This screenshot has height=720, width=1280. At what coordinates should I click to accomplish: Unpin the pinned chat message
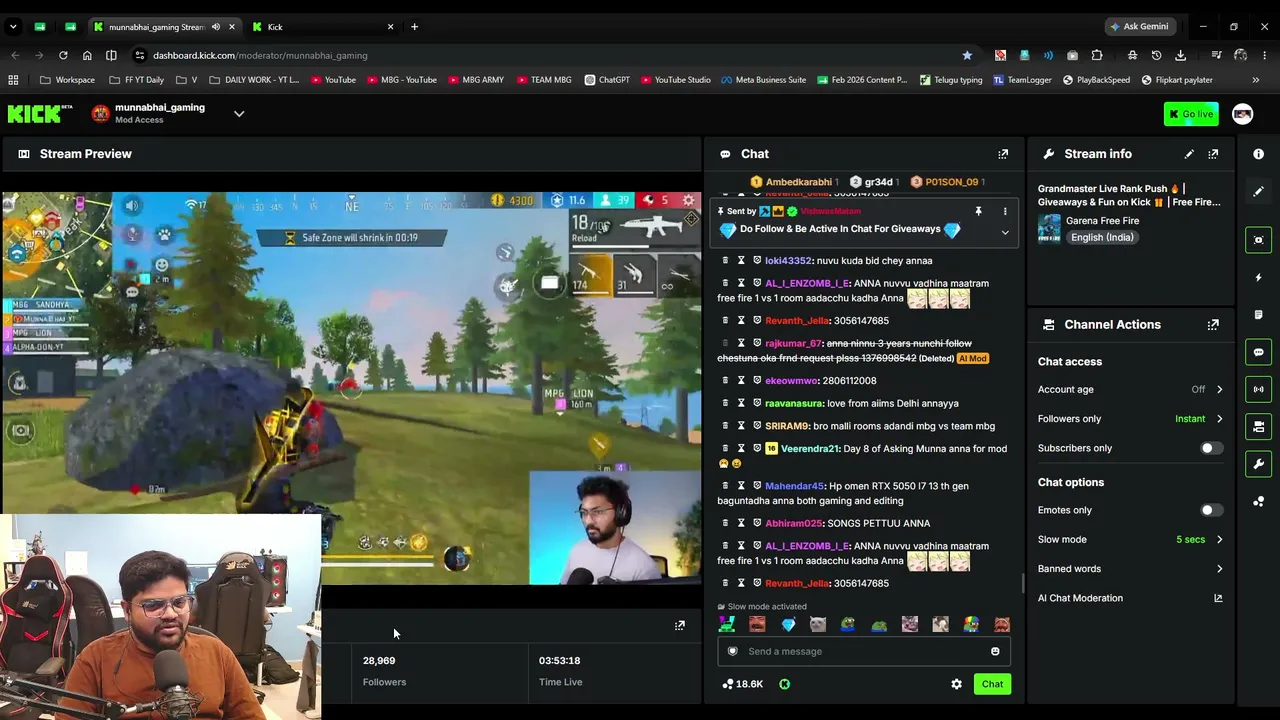pos(978,212)
